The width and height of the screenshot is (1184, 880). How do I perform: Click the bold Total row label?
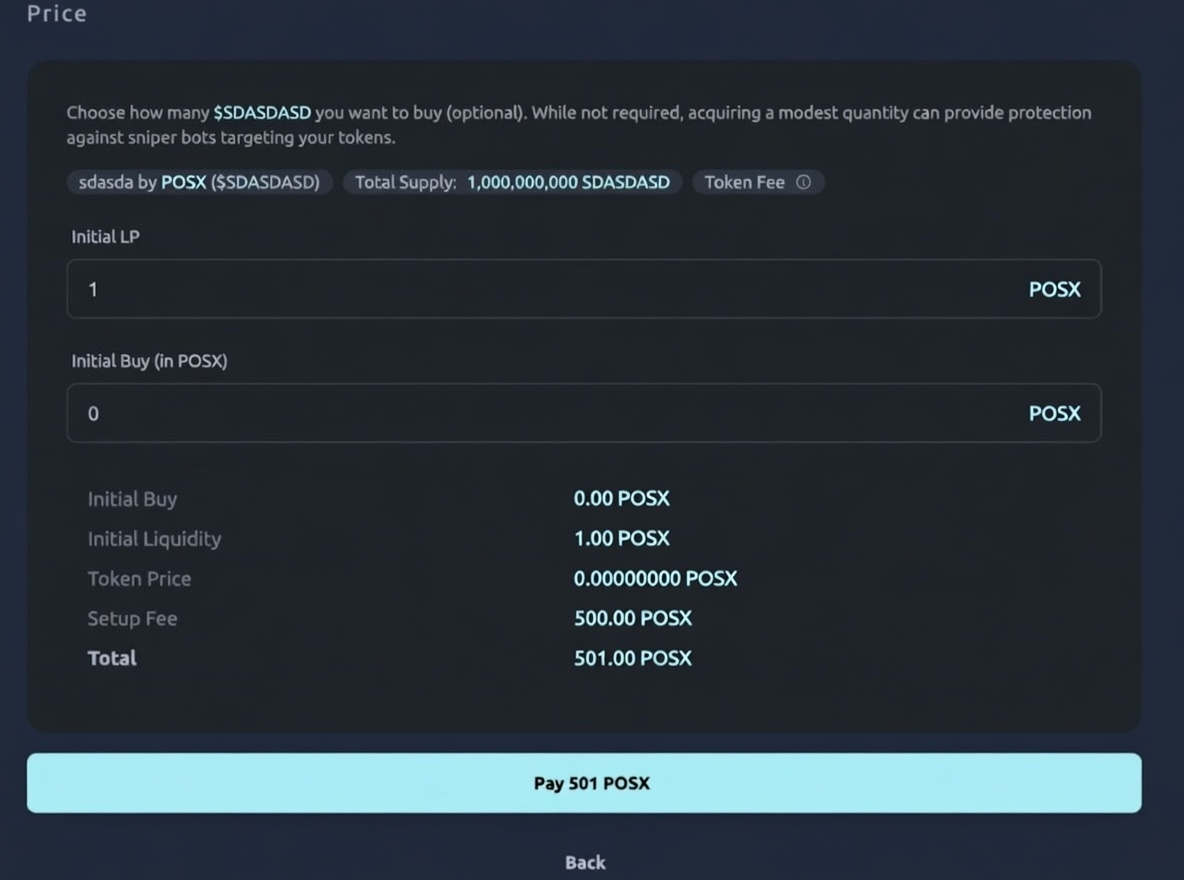112,658
